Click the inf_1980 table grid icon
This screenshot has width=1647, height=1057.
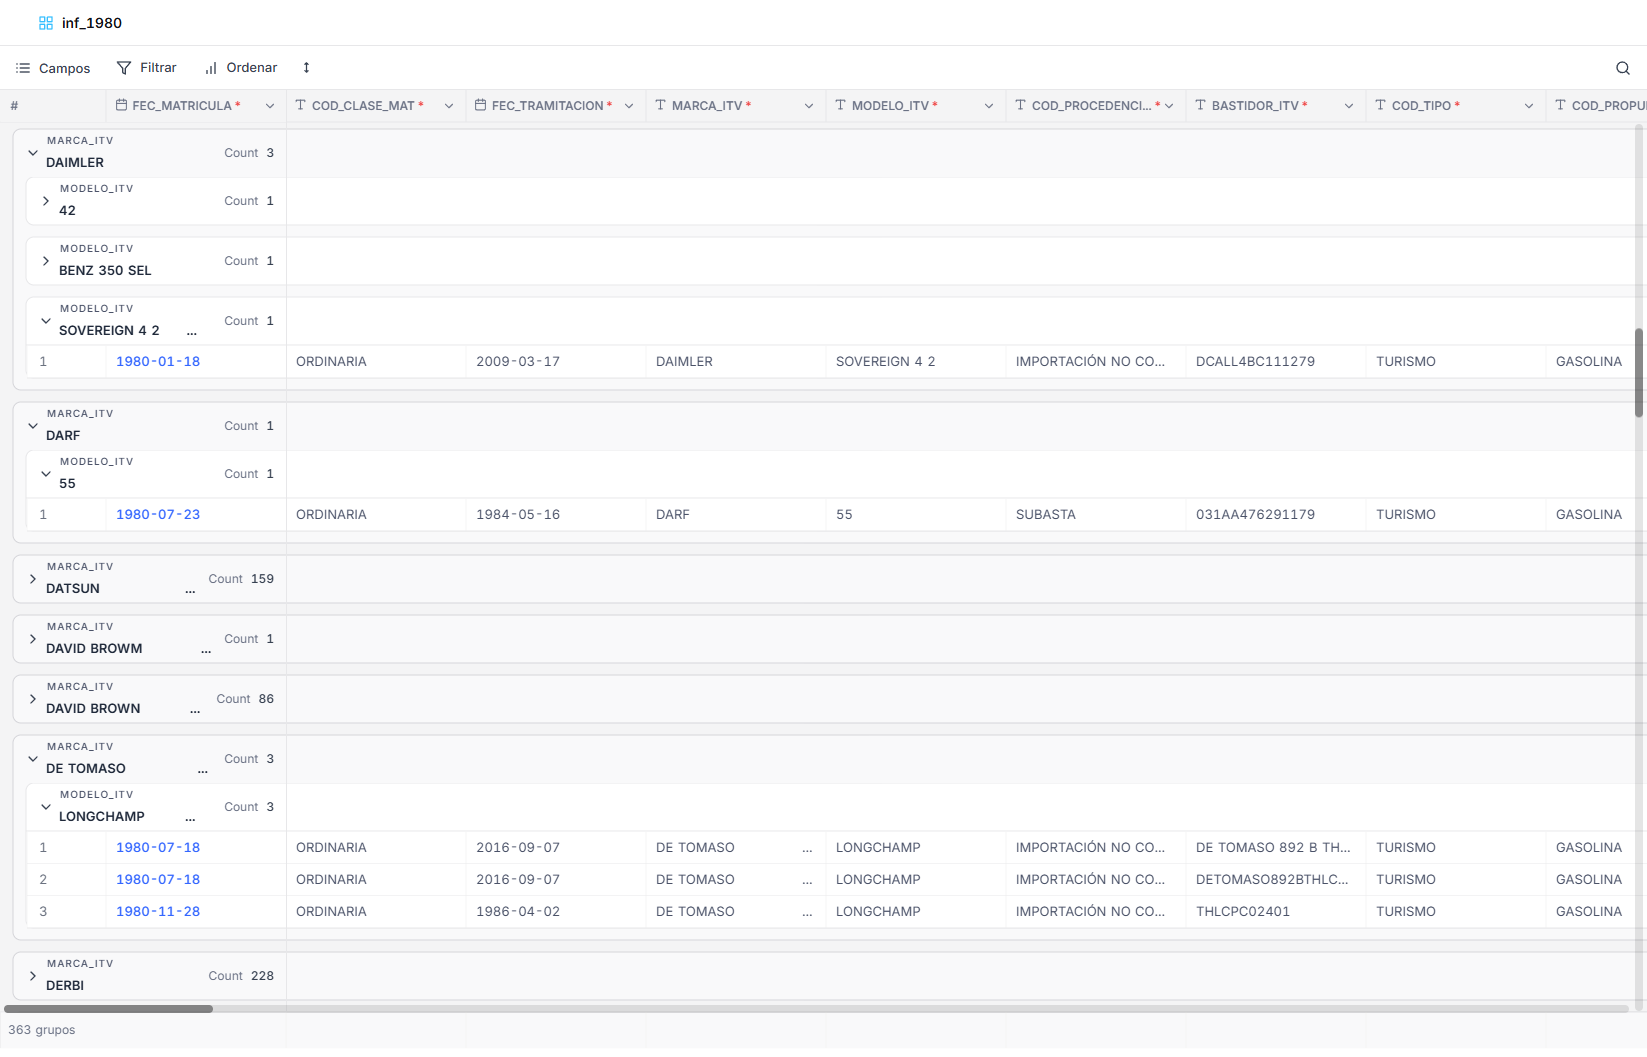[46, 23]
